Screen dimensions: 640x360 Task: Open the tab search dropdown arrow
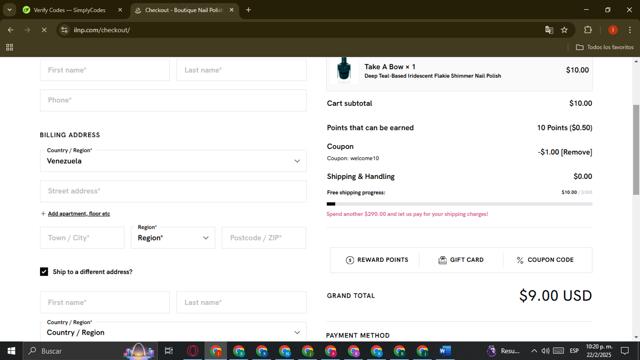click(9, 10)
